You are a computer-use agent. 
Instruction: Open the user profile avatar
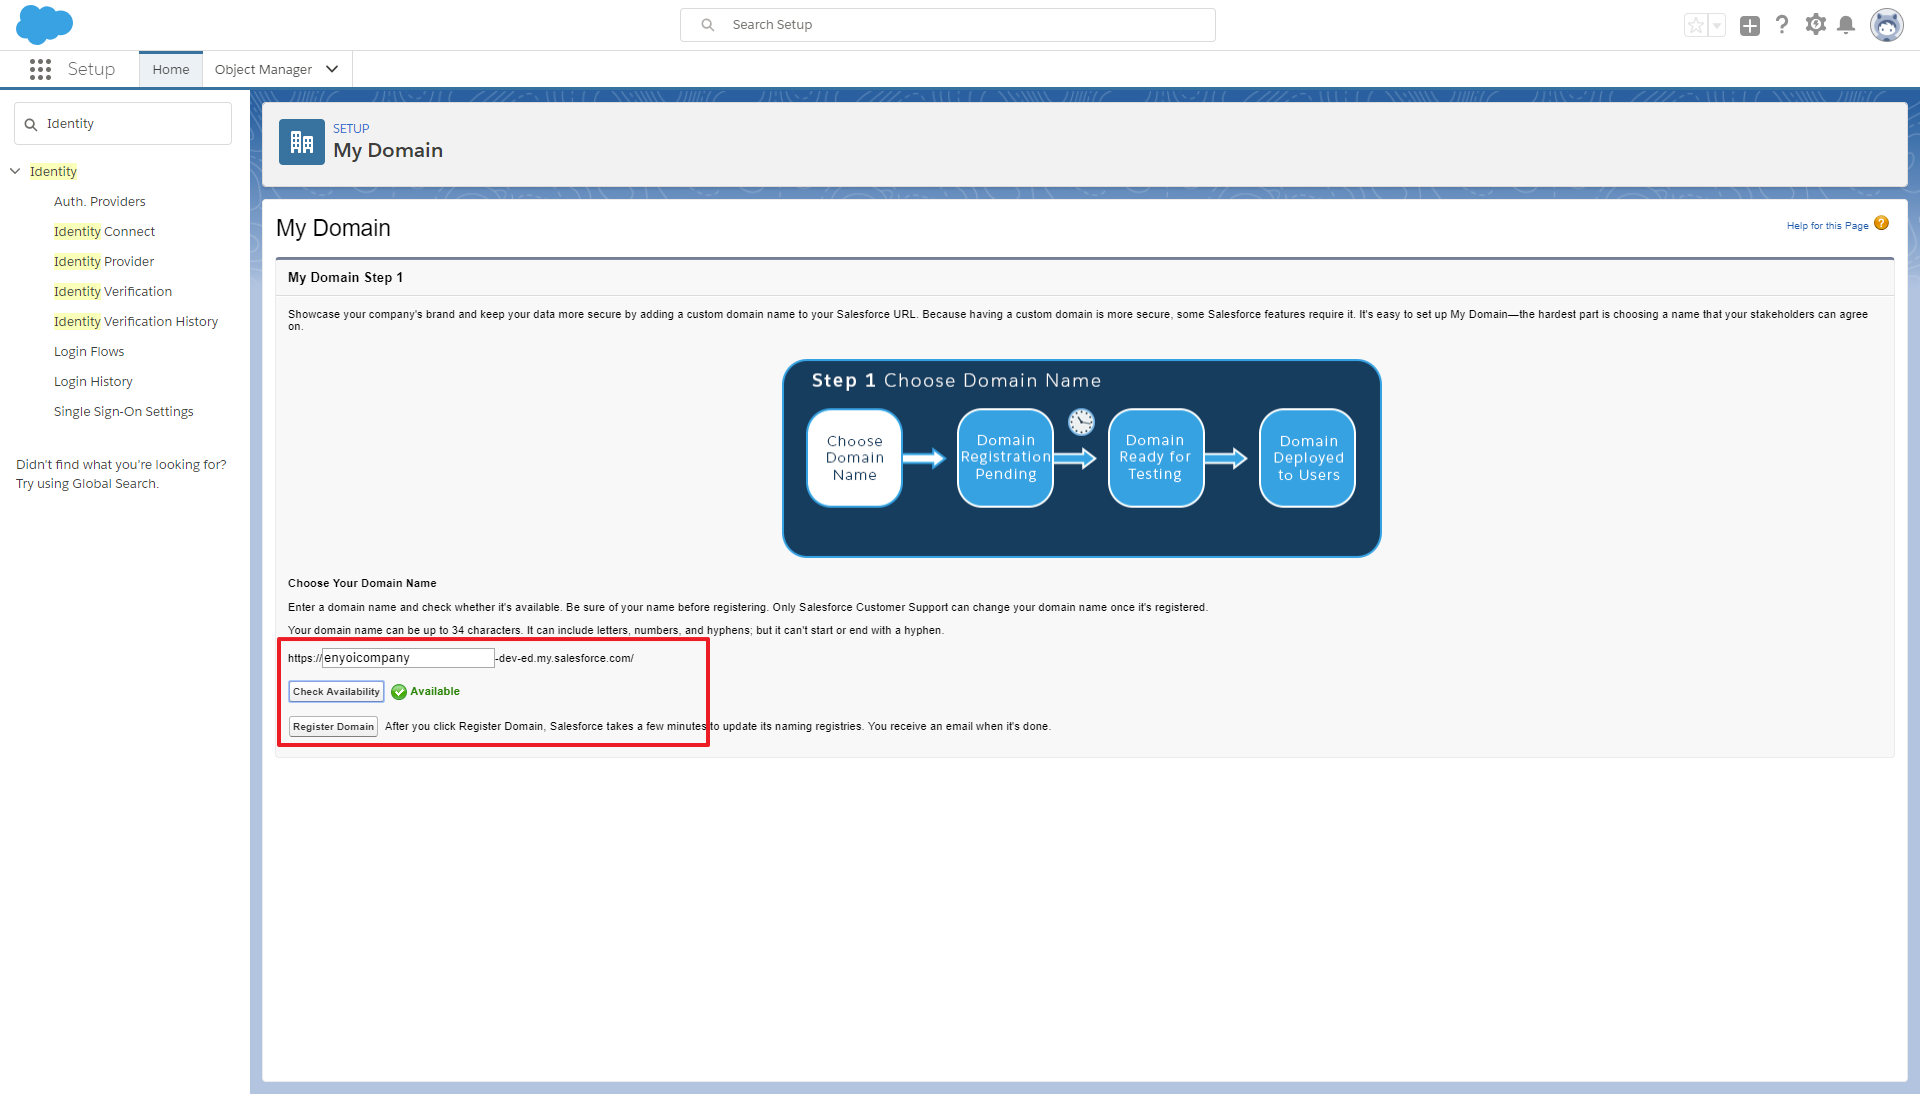click(1887, 25)
